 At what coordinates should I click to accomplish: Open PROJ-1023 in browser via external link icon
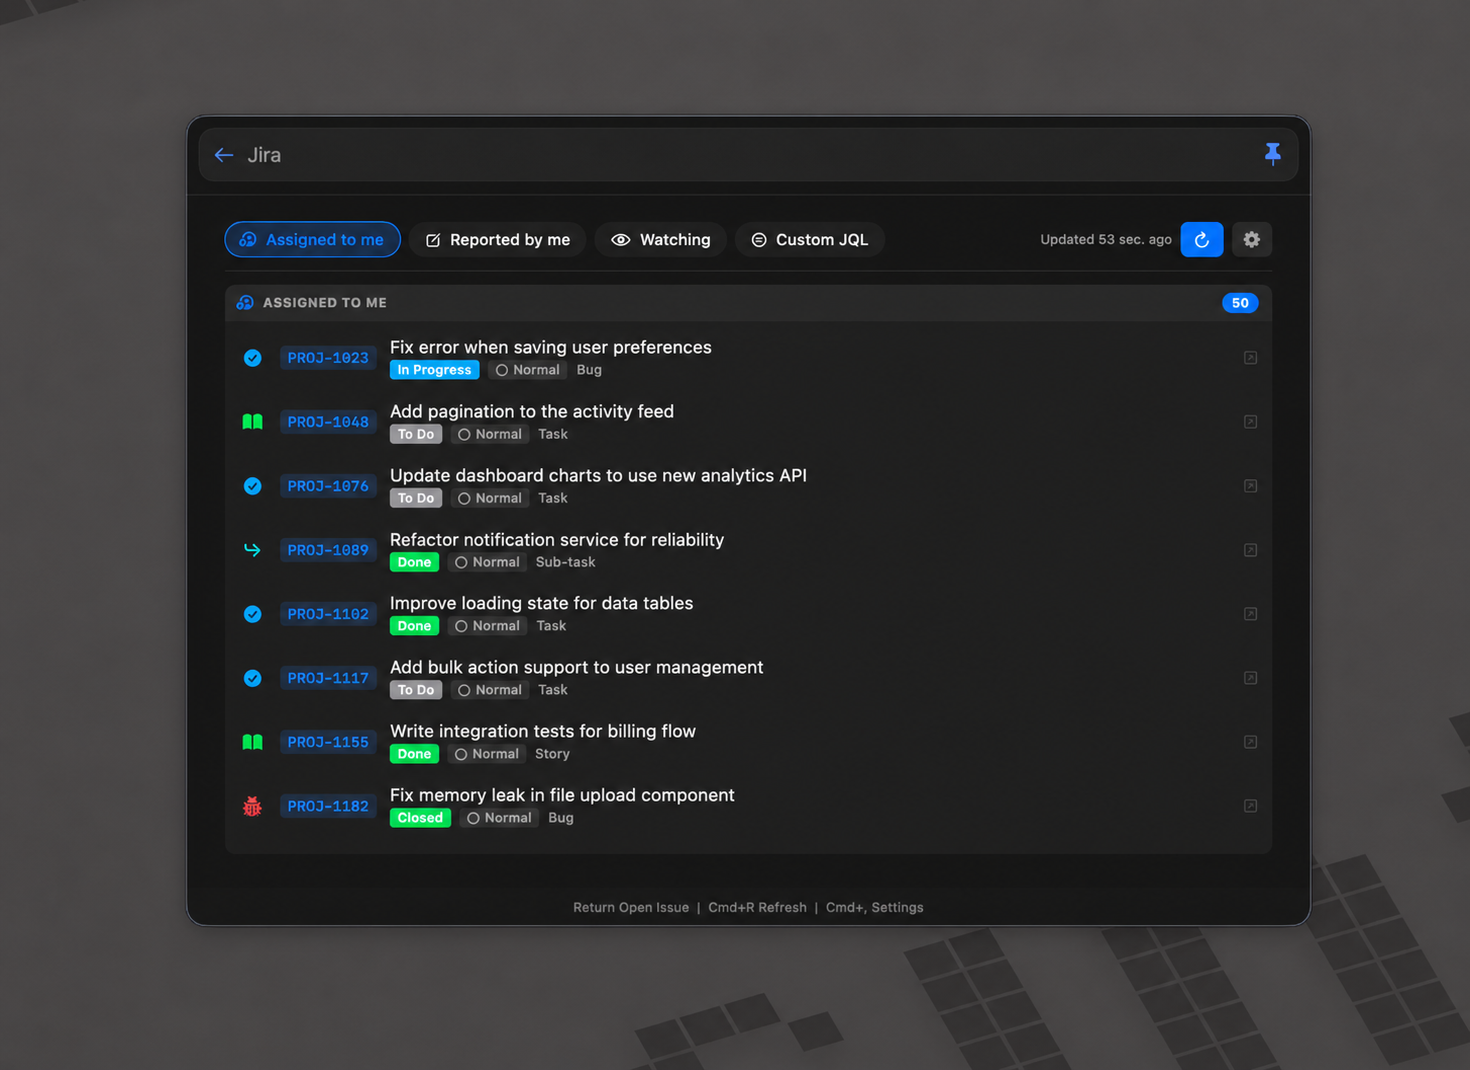pyautogui.click(x=1250, y=358)
